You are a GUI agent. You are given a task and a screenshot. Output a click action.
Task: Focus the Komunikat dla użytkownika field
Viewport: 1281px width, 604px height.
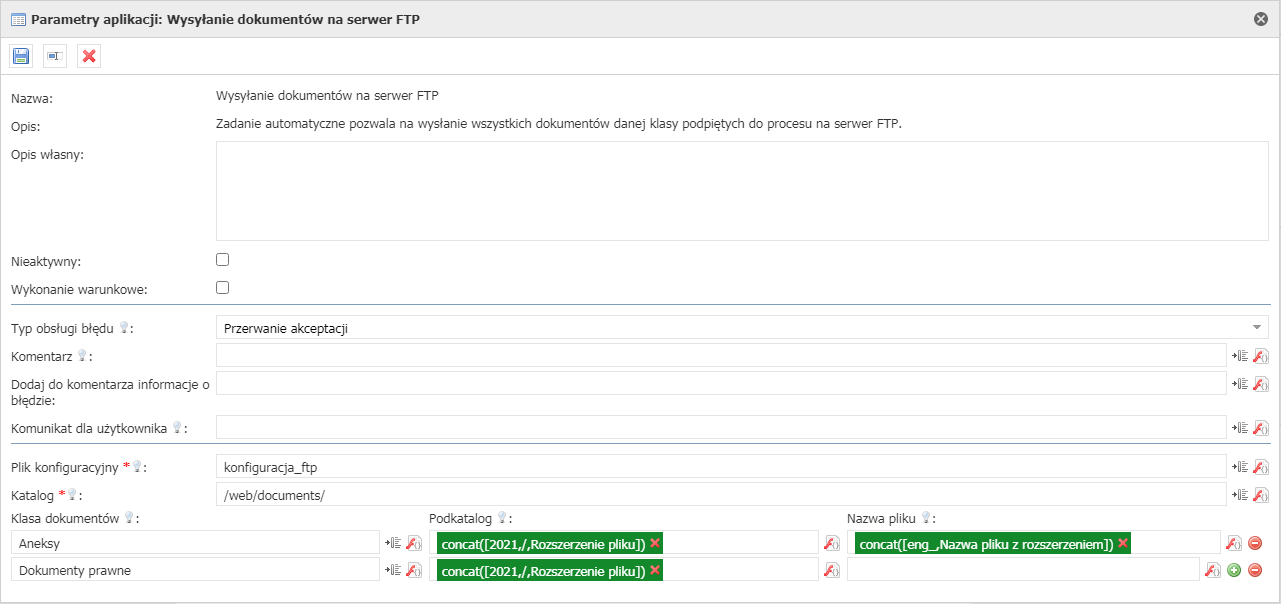click(720, 427)
